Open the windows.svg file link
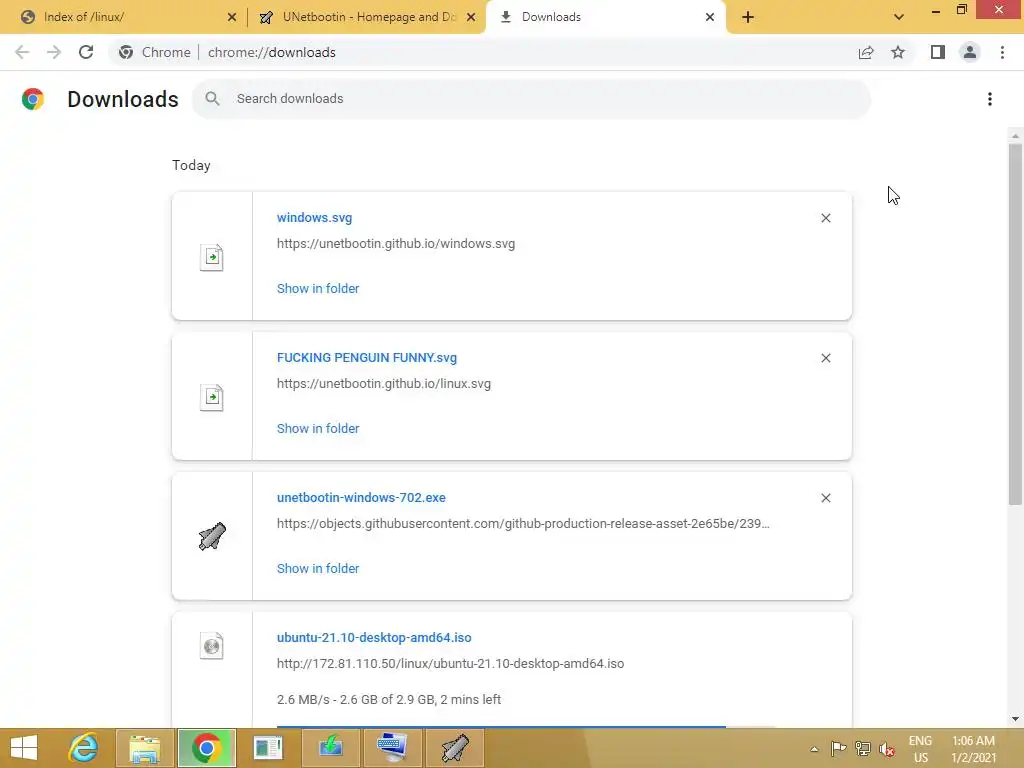This screenshot has width=1024, height=768. coord(314,217)
